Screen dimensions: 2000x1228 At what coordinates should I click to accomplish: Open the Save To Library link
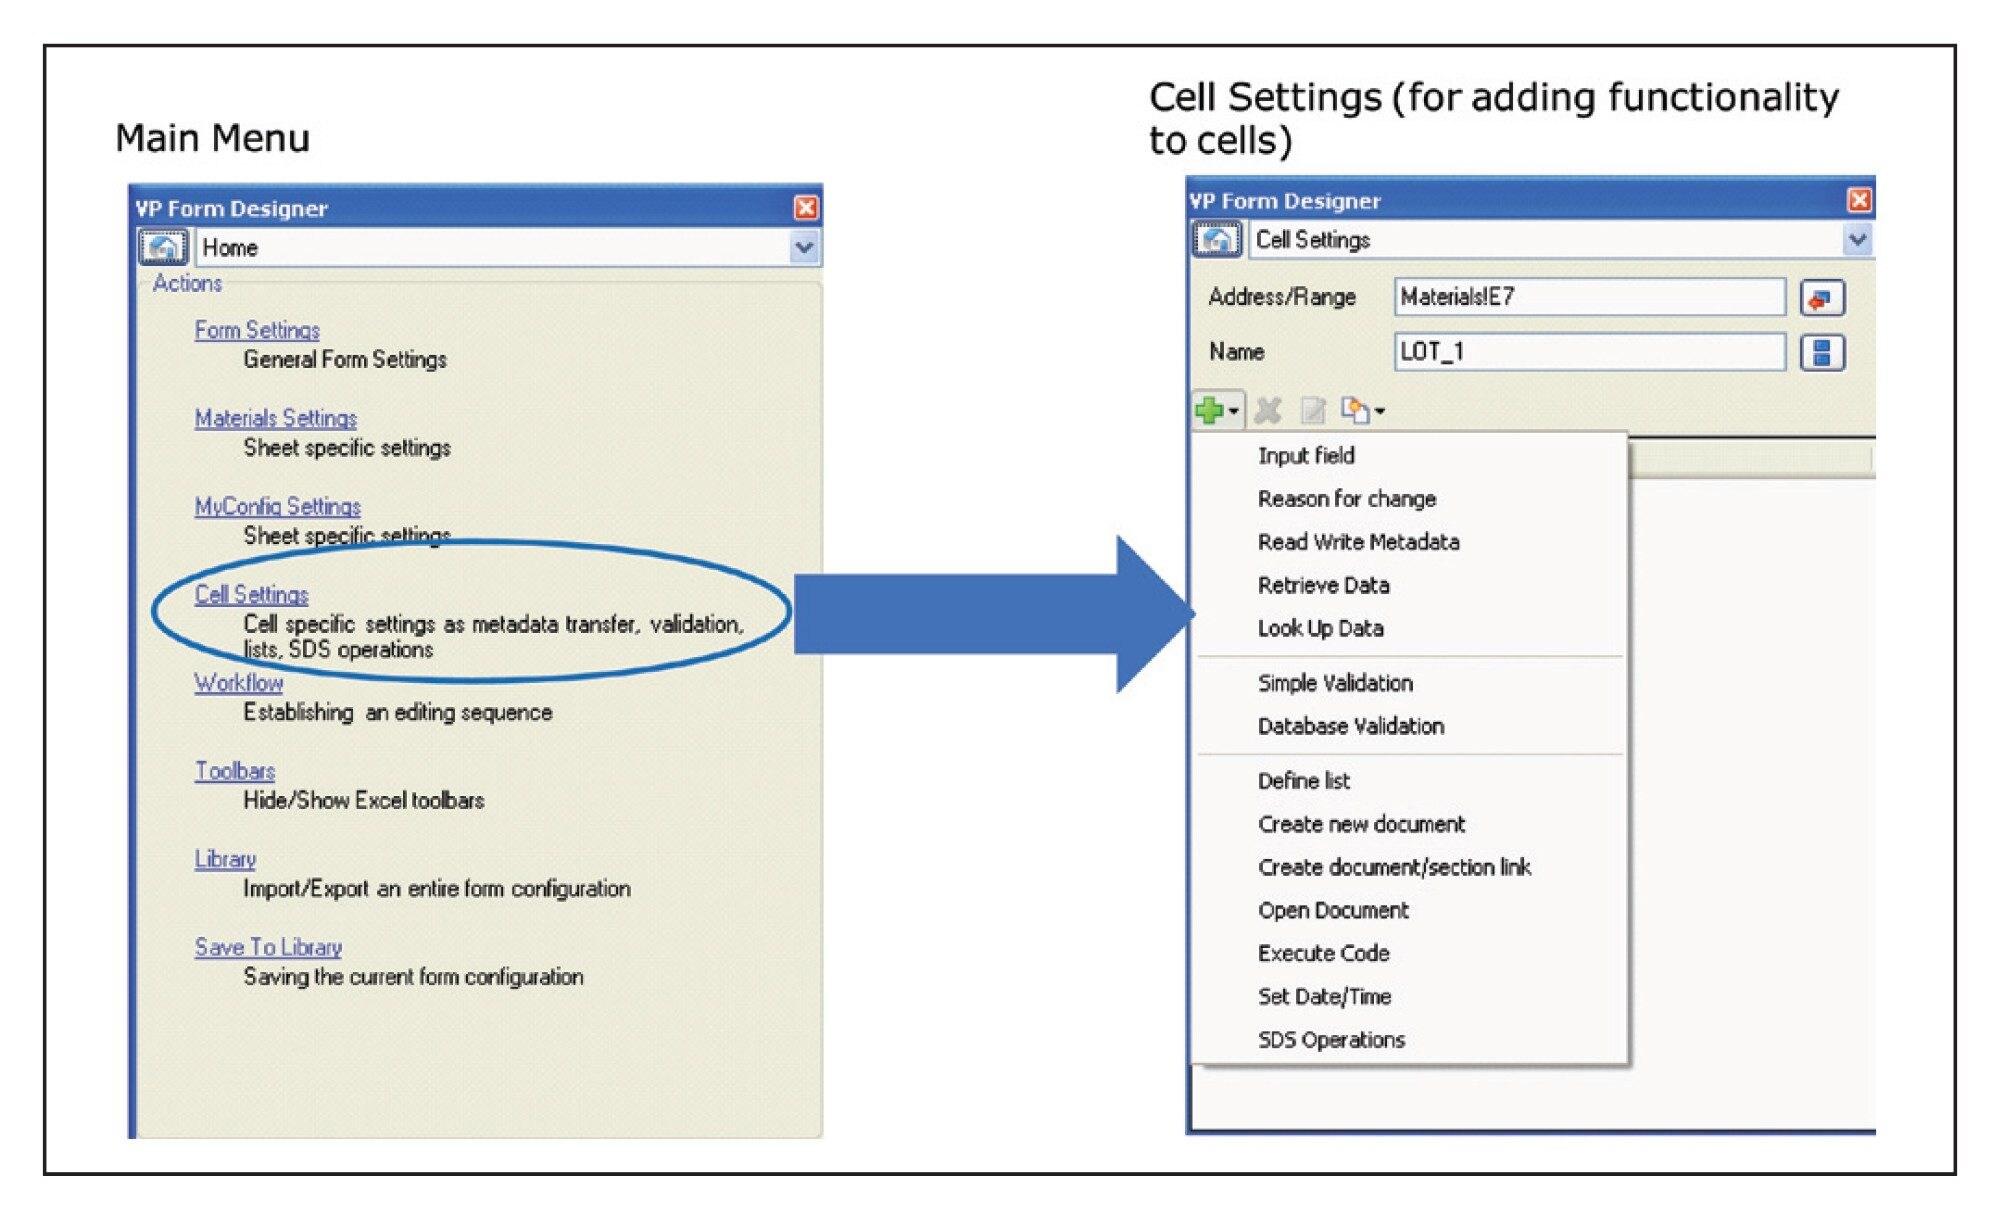coord(268,947)
